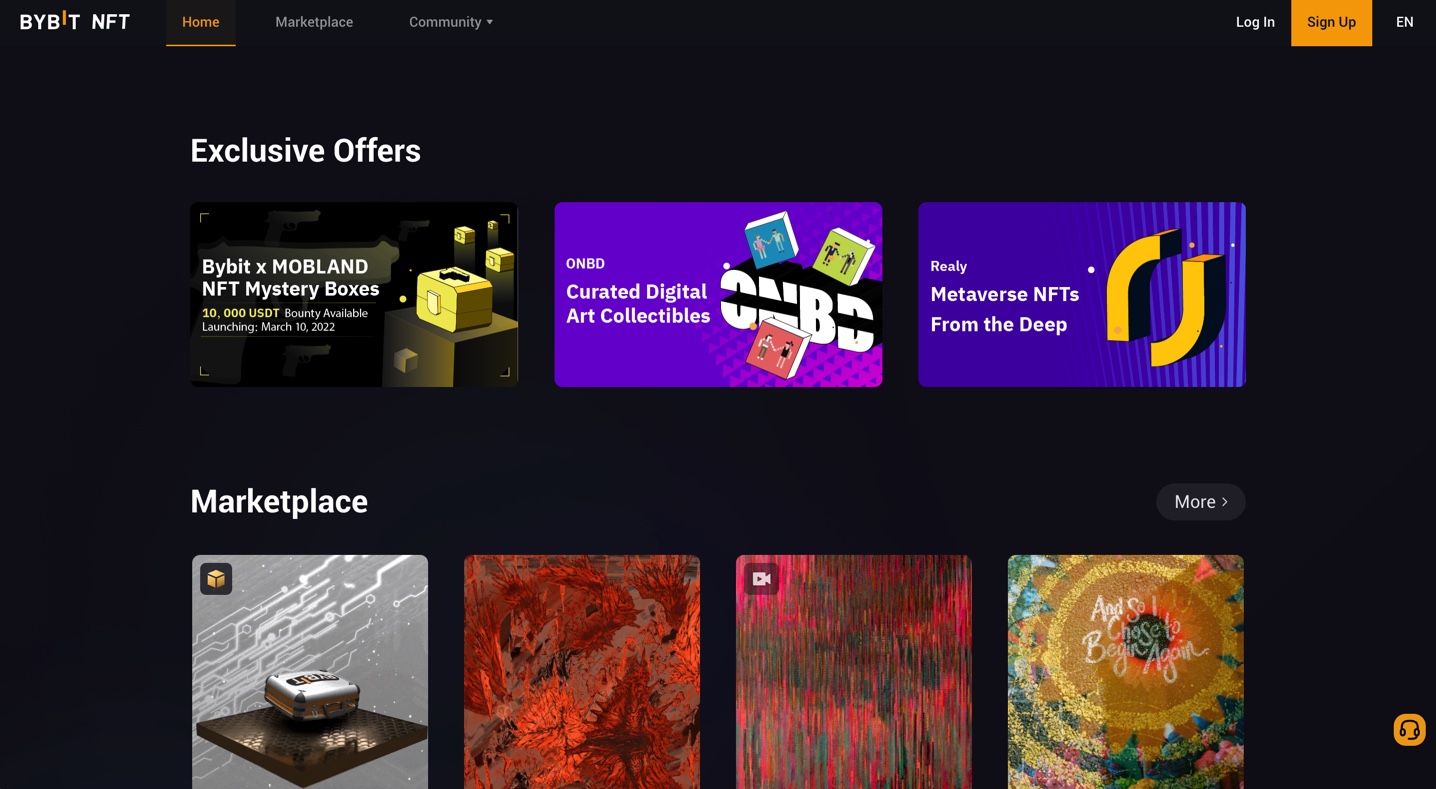Click the mystery box badge icon
The image size is (1436, 789).
point(216,579)
